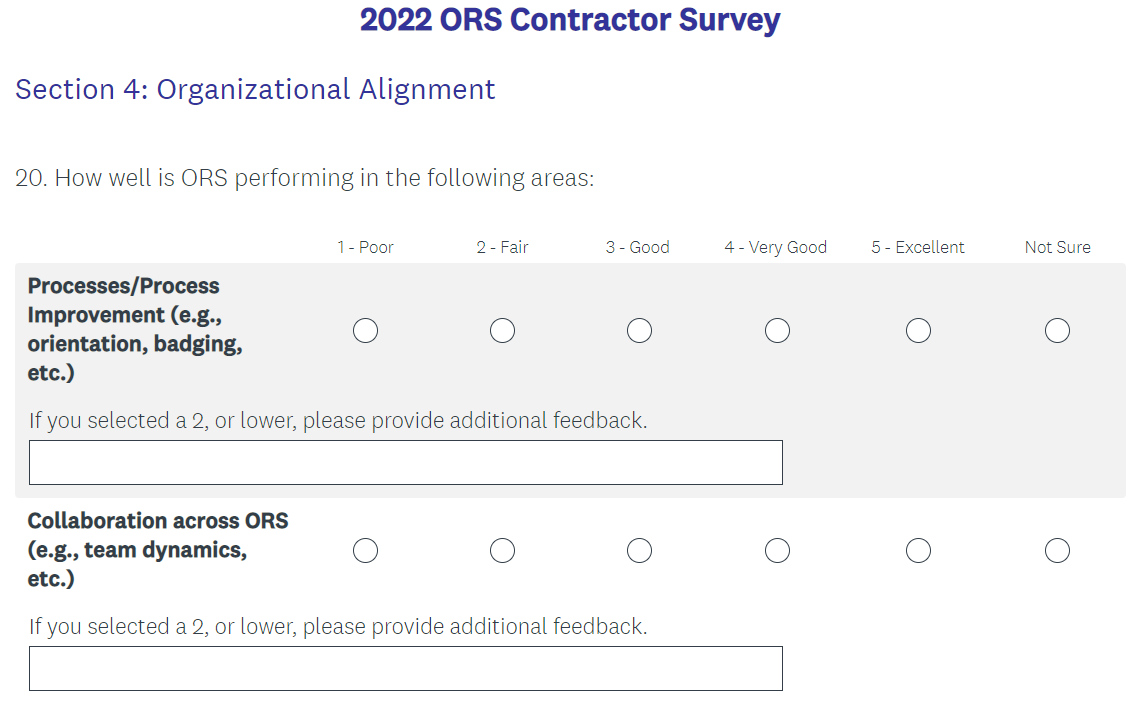This screenshot has height=701, width=1147.
Task: Rate Processes/Process Improvement as 2 - Fair
Action: coord(502,330)
